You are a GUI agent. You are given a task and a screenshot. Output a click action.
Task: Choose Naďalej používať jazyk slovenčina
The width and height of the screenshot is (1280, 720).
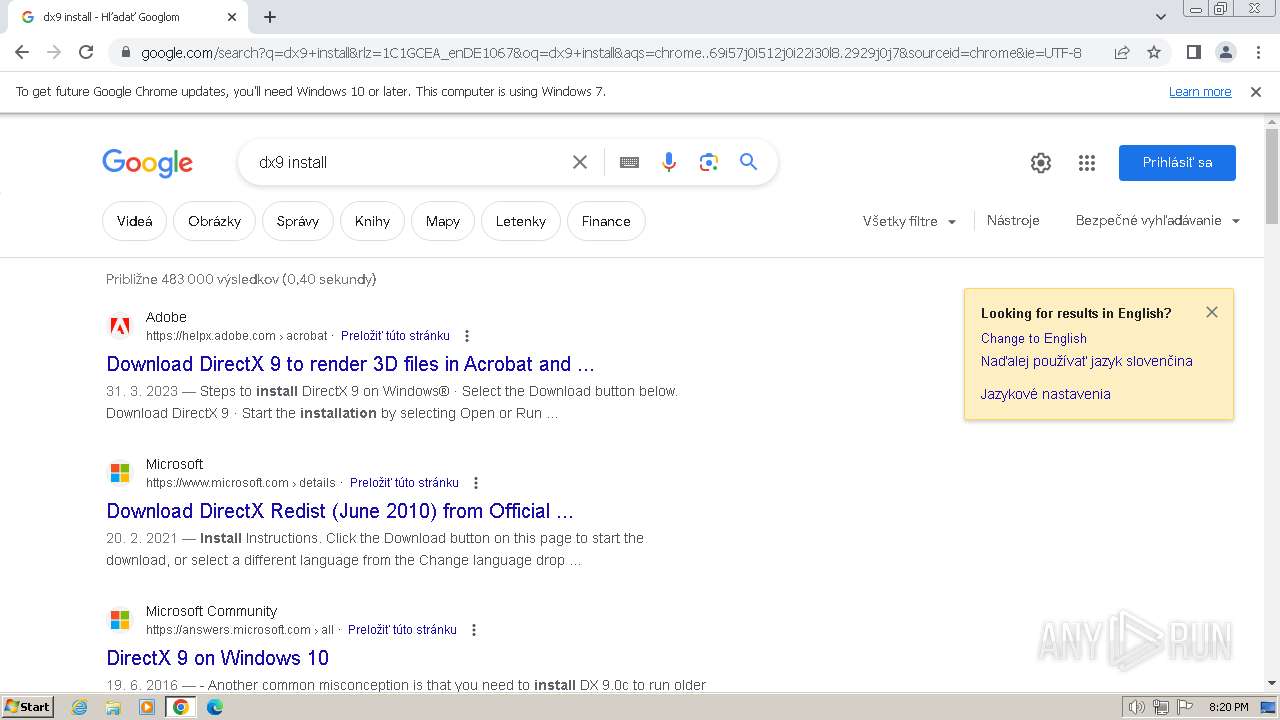coord(1086,361)
